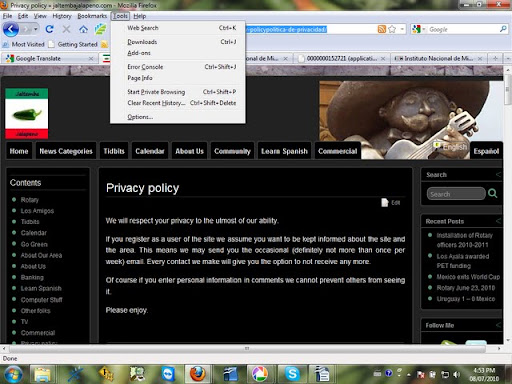Click Learn Spanish navigation button

284,151
